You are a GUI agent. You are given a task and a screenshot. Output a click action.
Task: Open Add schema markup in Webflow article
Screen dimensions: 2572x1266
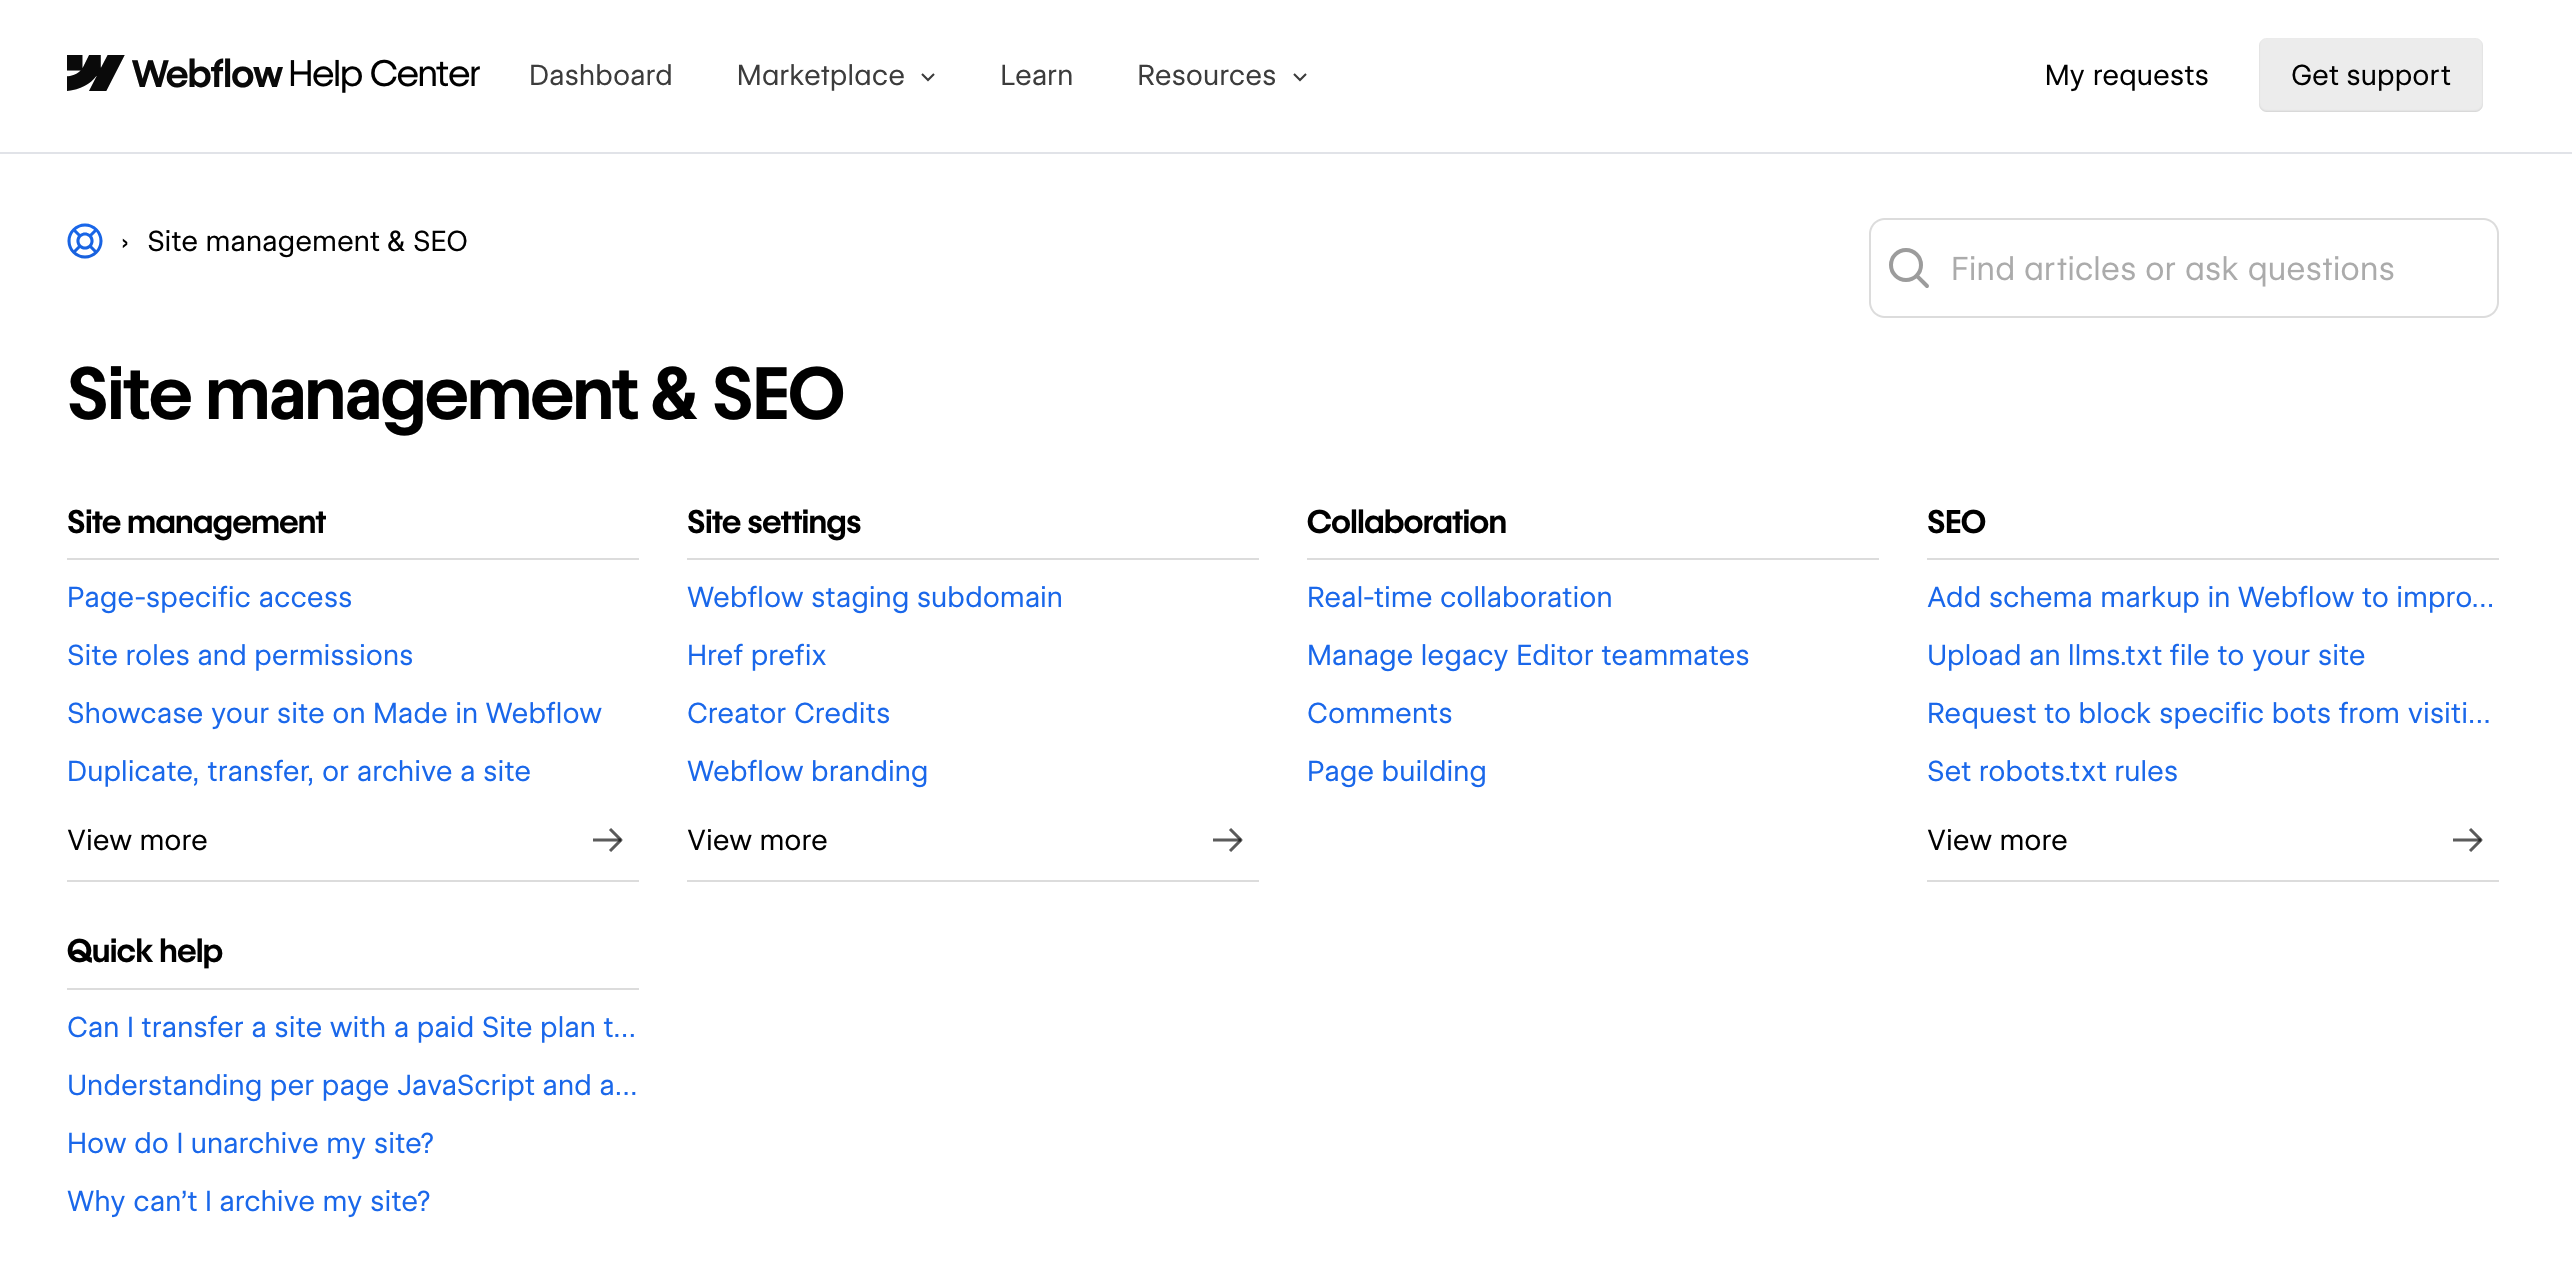coord(2210,597)
